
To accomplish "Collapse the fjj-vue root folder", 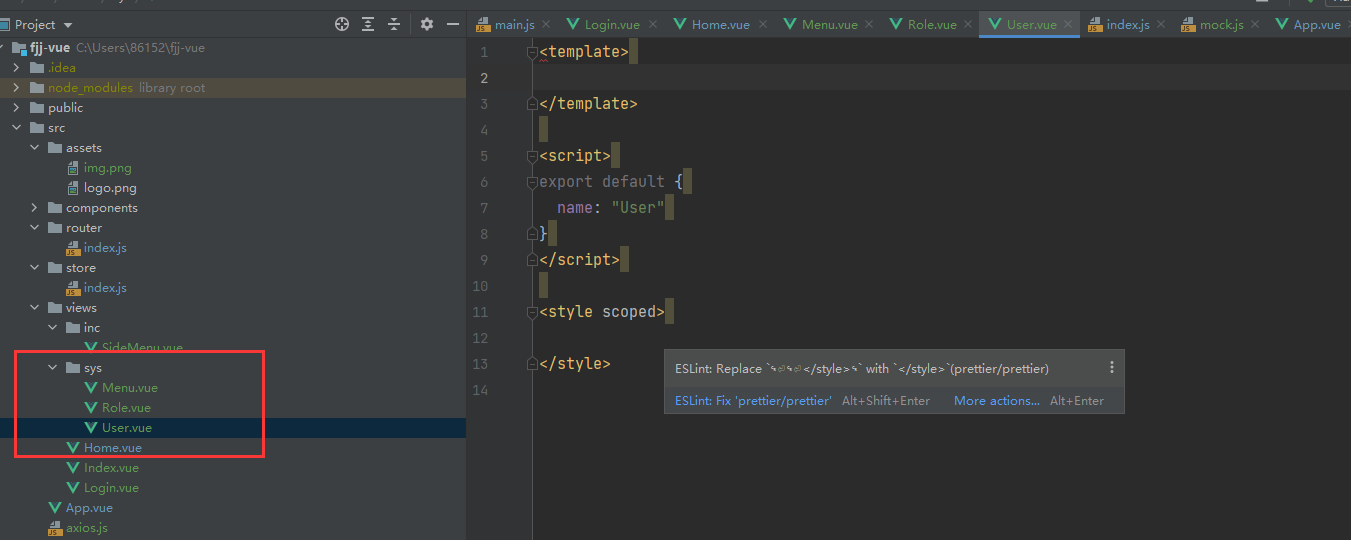I will click(4, 47).
